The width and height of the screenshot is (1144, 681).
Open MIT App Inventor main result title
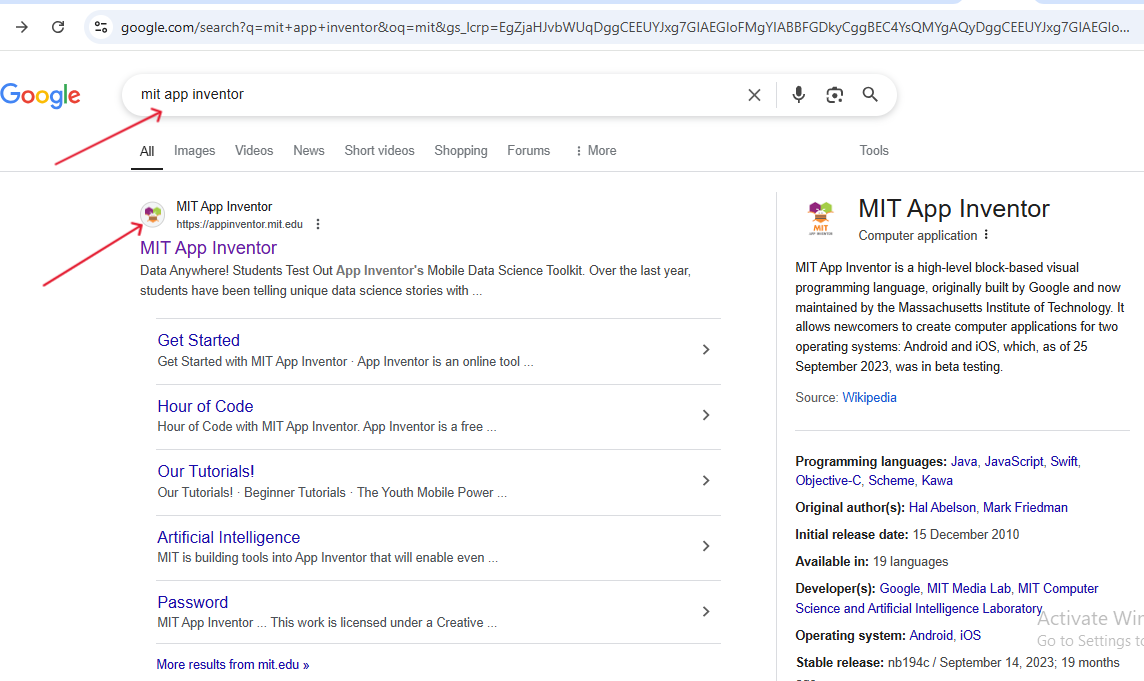(209, 248)
